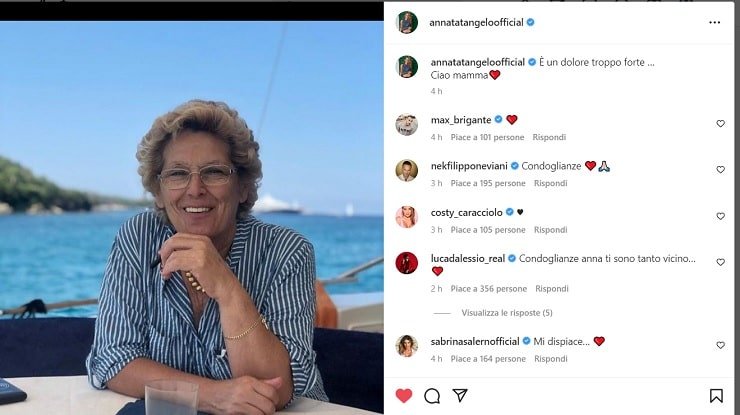Open the annatatangeloofficial header username

coord(474,22)
